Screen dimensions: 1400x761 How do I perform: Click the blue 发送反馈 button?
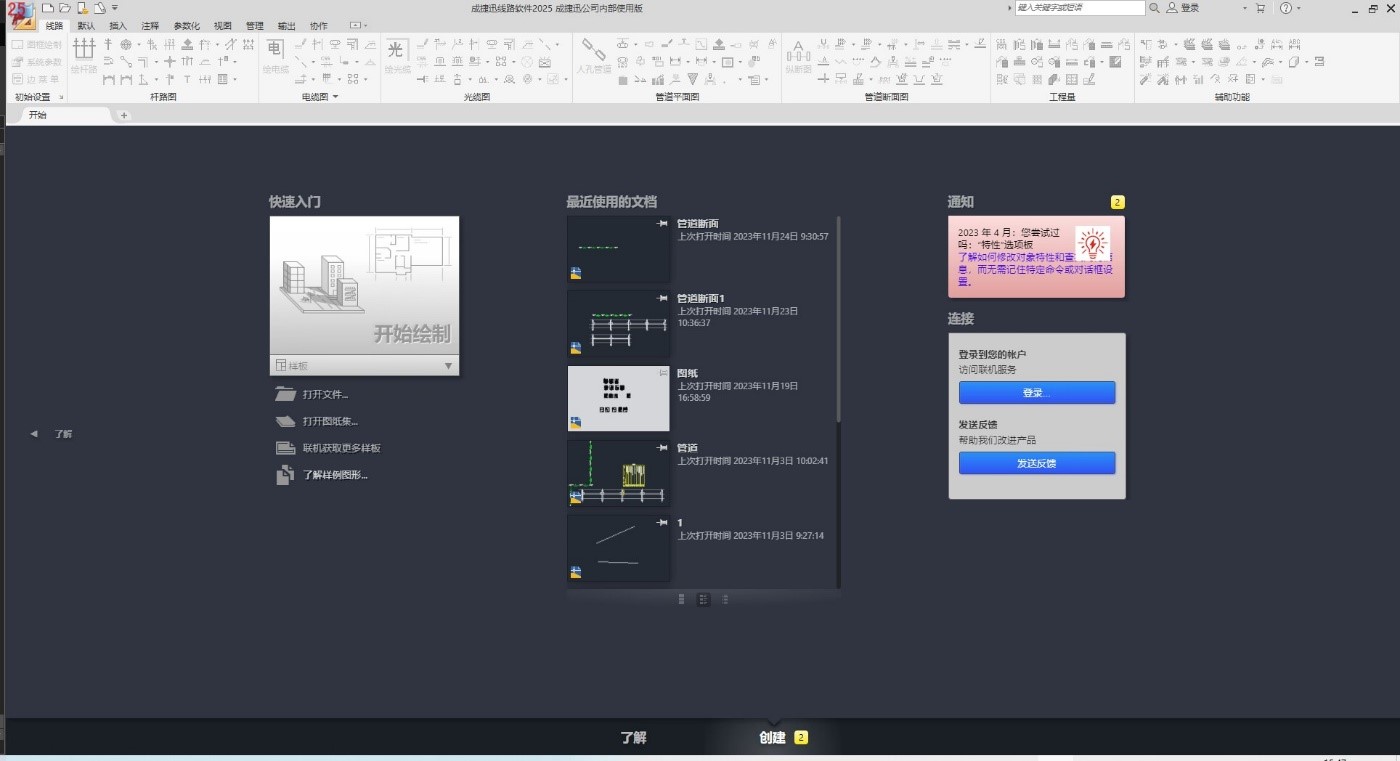click(x=1036, y=463)
